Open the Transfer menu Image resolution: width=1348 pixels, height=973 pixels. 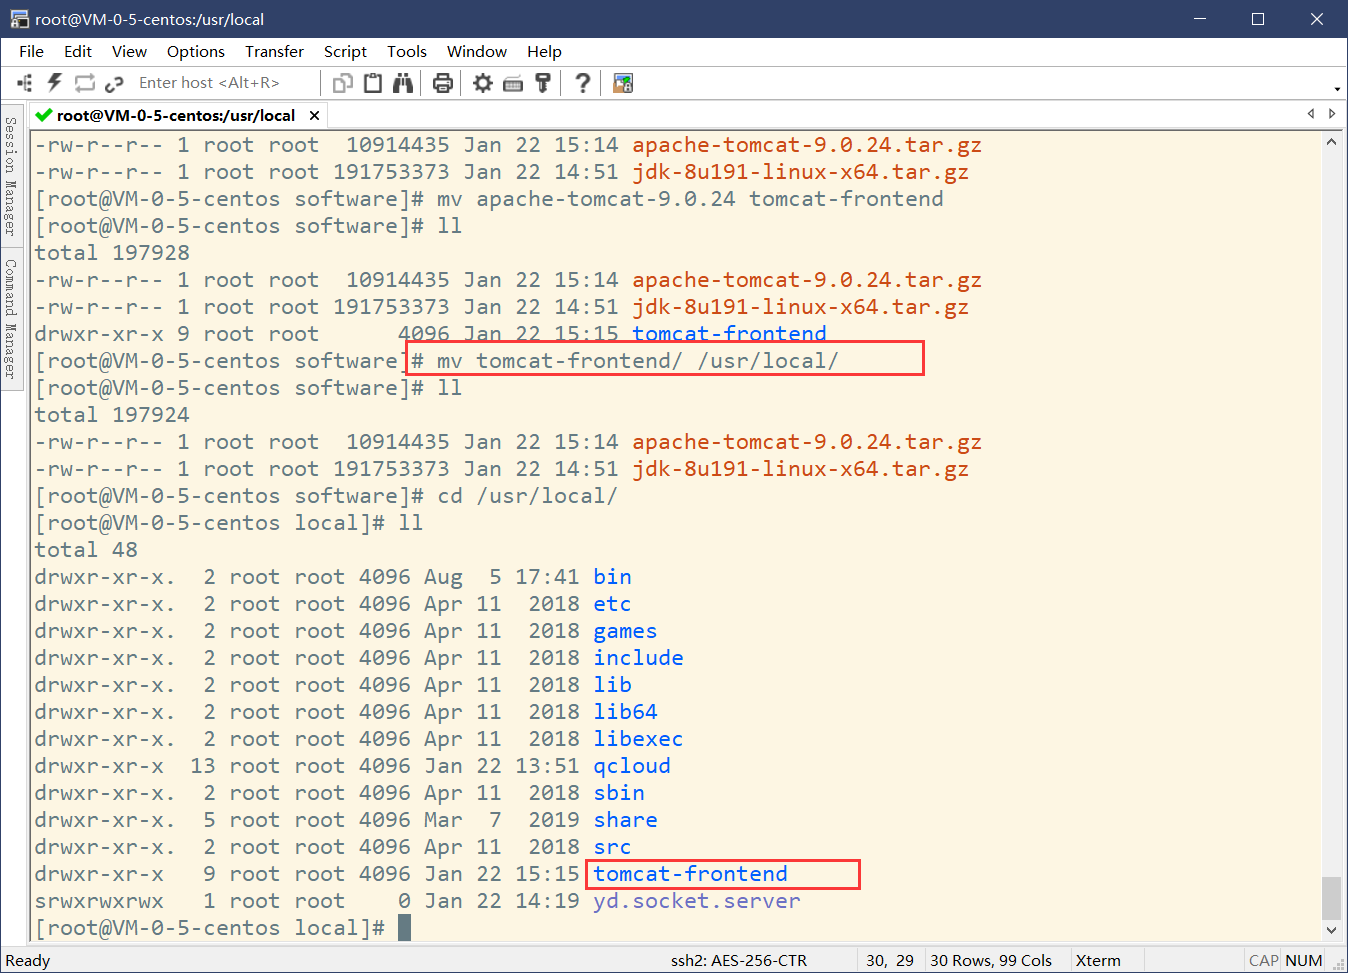[x=274, y=52]
